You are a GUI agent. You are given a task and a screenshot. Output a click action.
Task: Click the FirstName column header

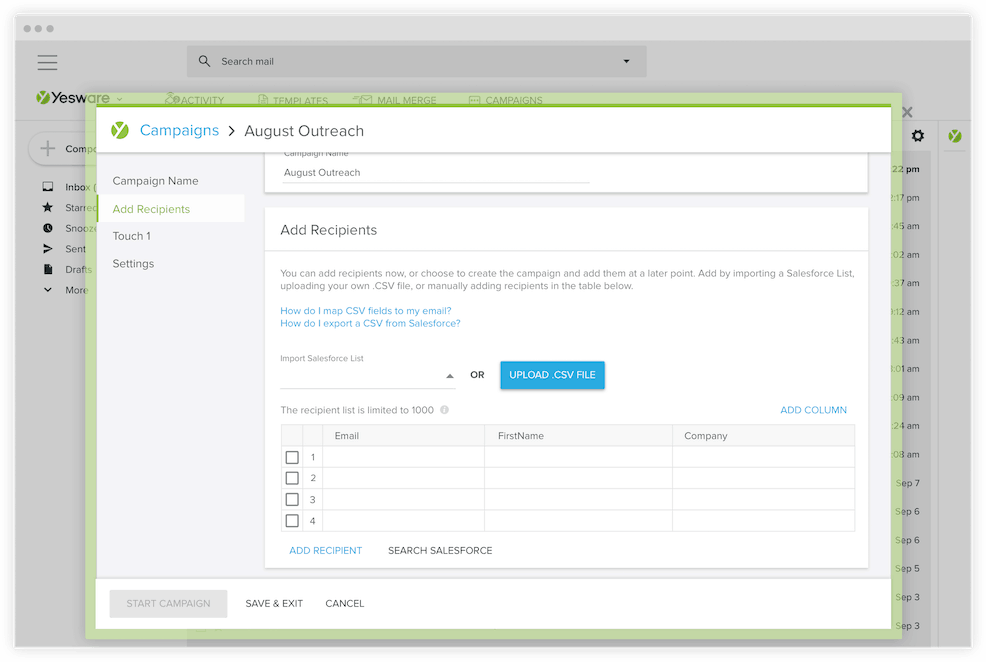click(x=578, y=436)
